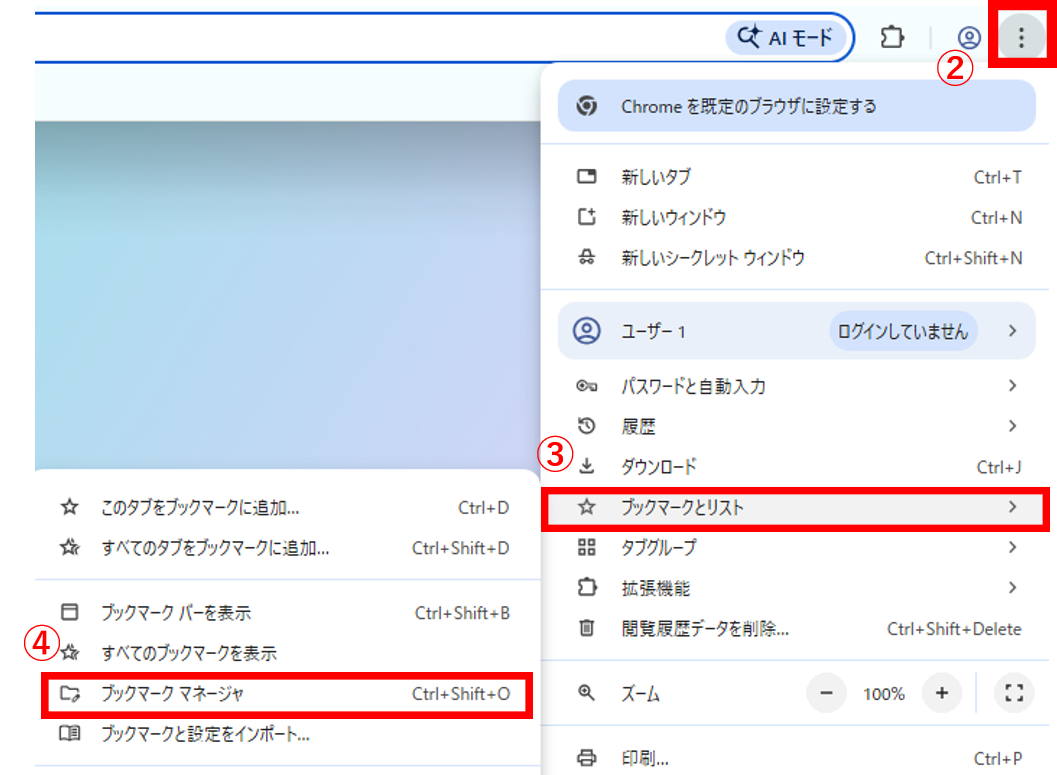Open ダウンロード from the menu
1057x775 pixels.
(658, 467)
